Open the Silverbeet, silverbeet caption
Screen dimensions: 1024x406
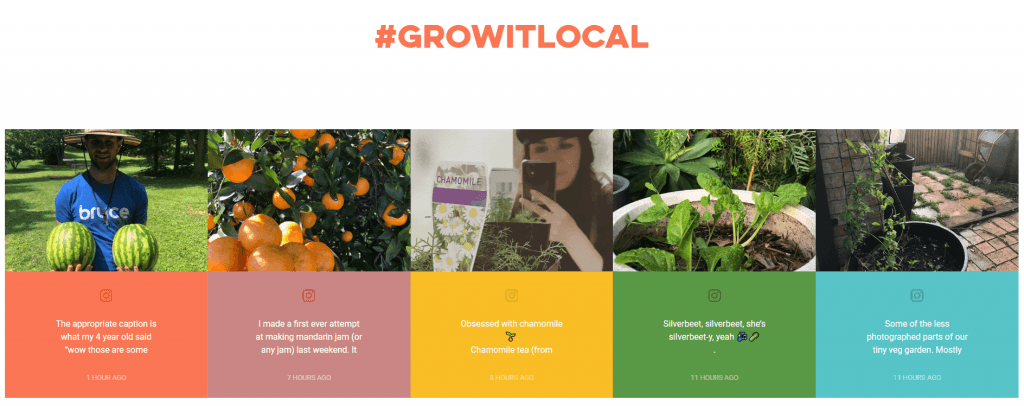click(x=714, y=337)
